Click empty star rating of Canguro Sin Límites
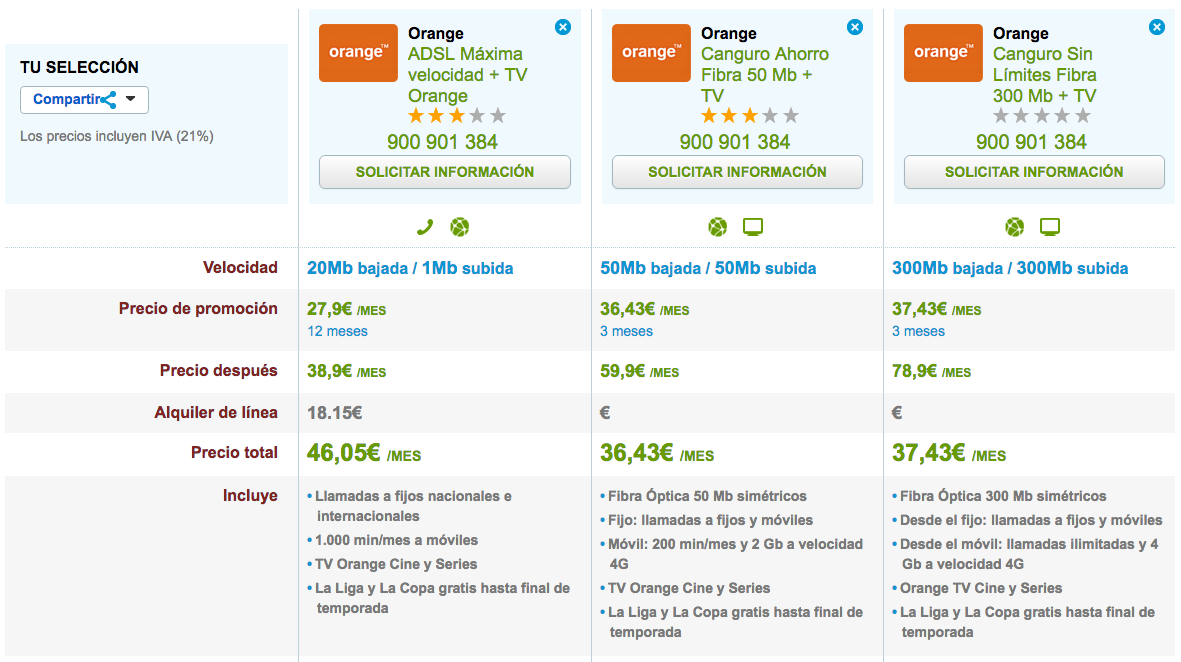The image size is (1181, 662). pos(1042,116)
